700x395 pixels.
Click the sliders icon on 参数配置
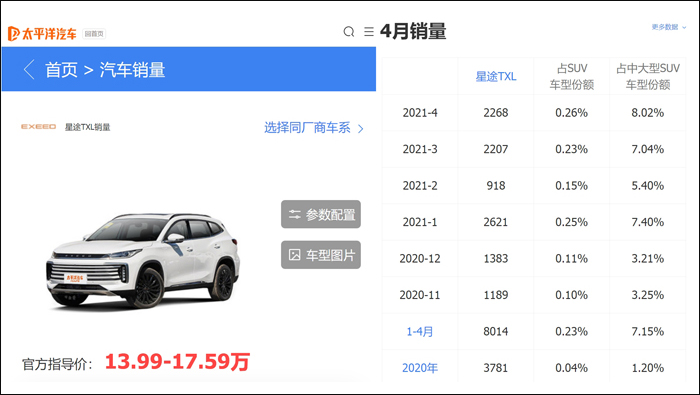click(295, 215)
